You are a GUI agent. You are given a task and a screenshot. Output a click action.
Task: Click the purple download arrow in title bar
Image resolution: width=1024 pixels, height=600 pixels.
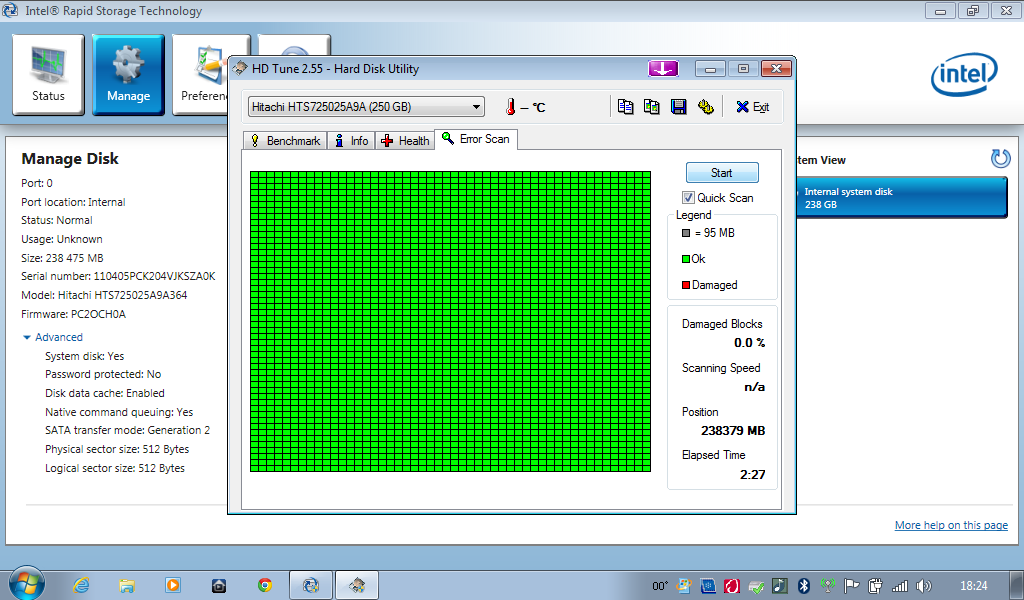pyautogui.click(x=663, y=69)
